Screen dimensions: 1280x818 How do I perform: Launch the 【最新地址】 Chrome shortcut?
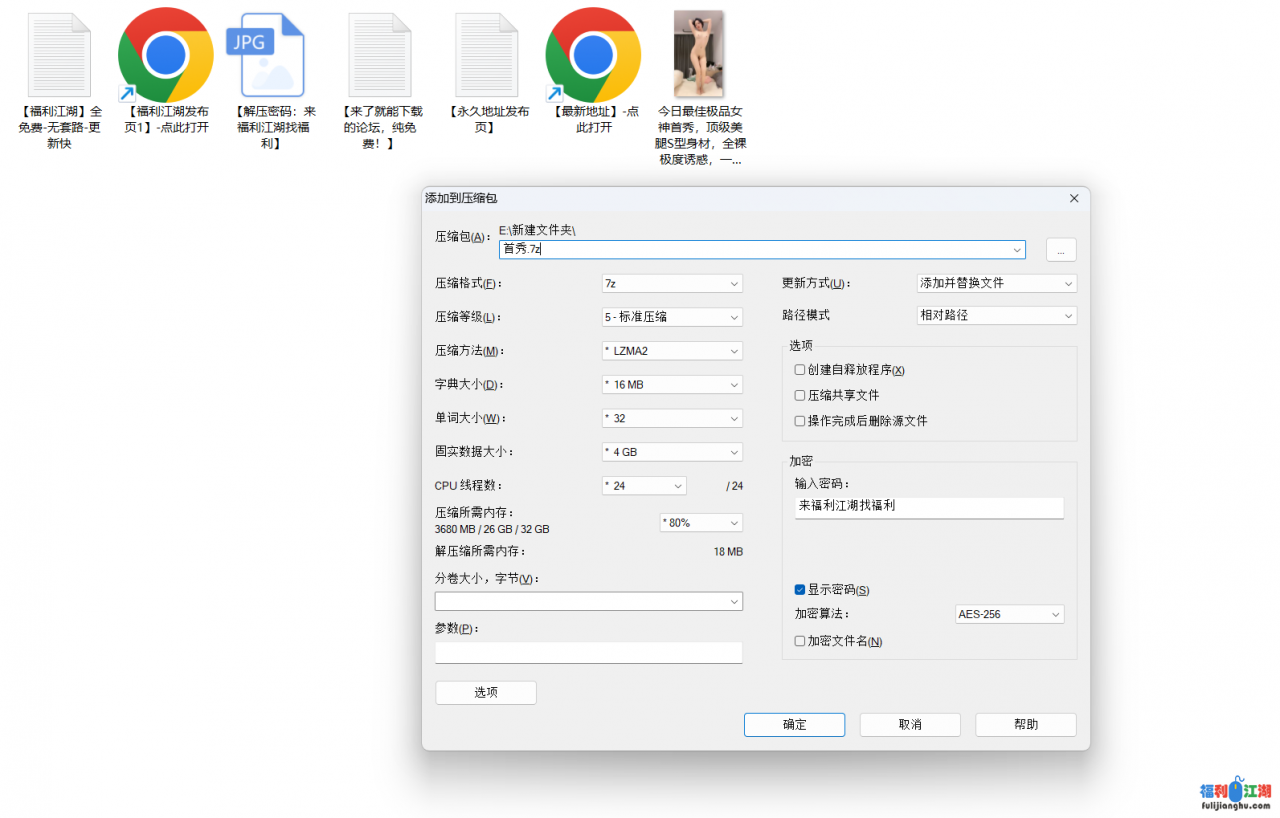point(593,55)
